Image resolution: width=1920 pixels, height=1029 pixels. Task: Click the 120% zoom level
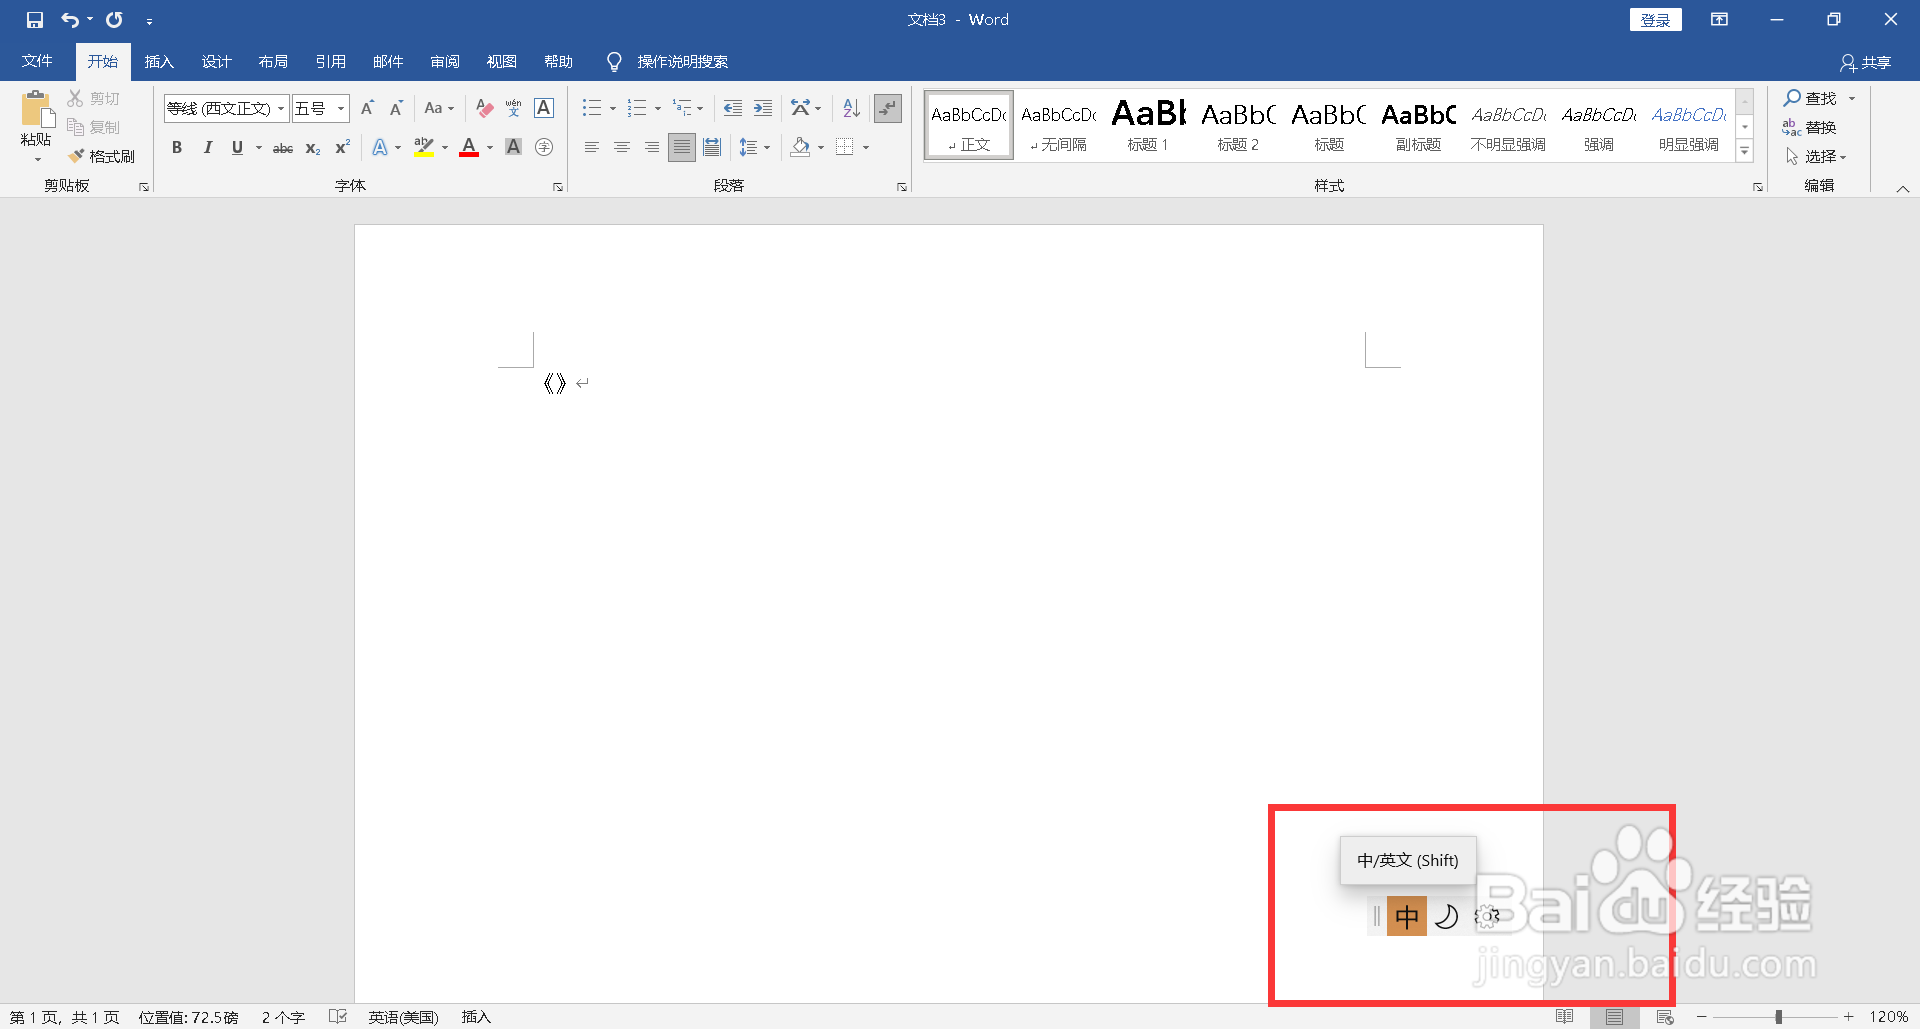pyautogui.click(x=1888, y=1017)
